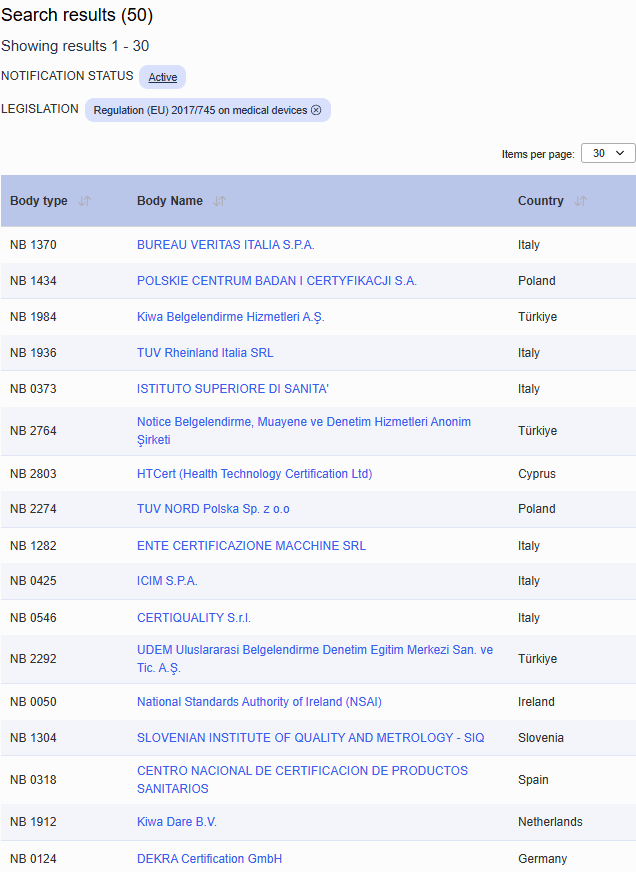Remove the Regulation (EU) 2017/745 filter
This screenshot has width=636, height=872.
pos(316,110)
